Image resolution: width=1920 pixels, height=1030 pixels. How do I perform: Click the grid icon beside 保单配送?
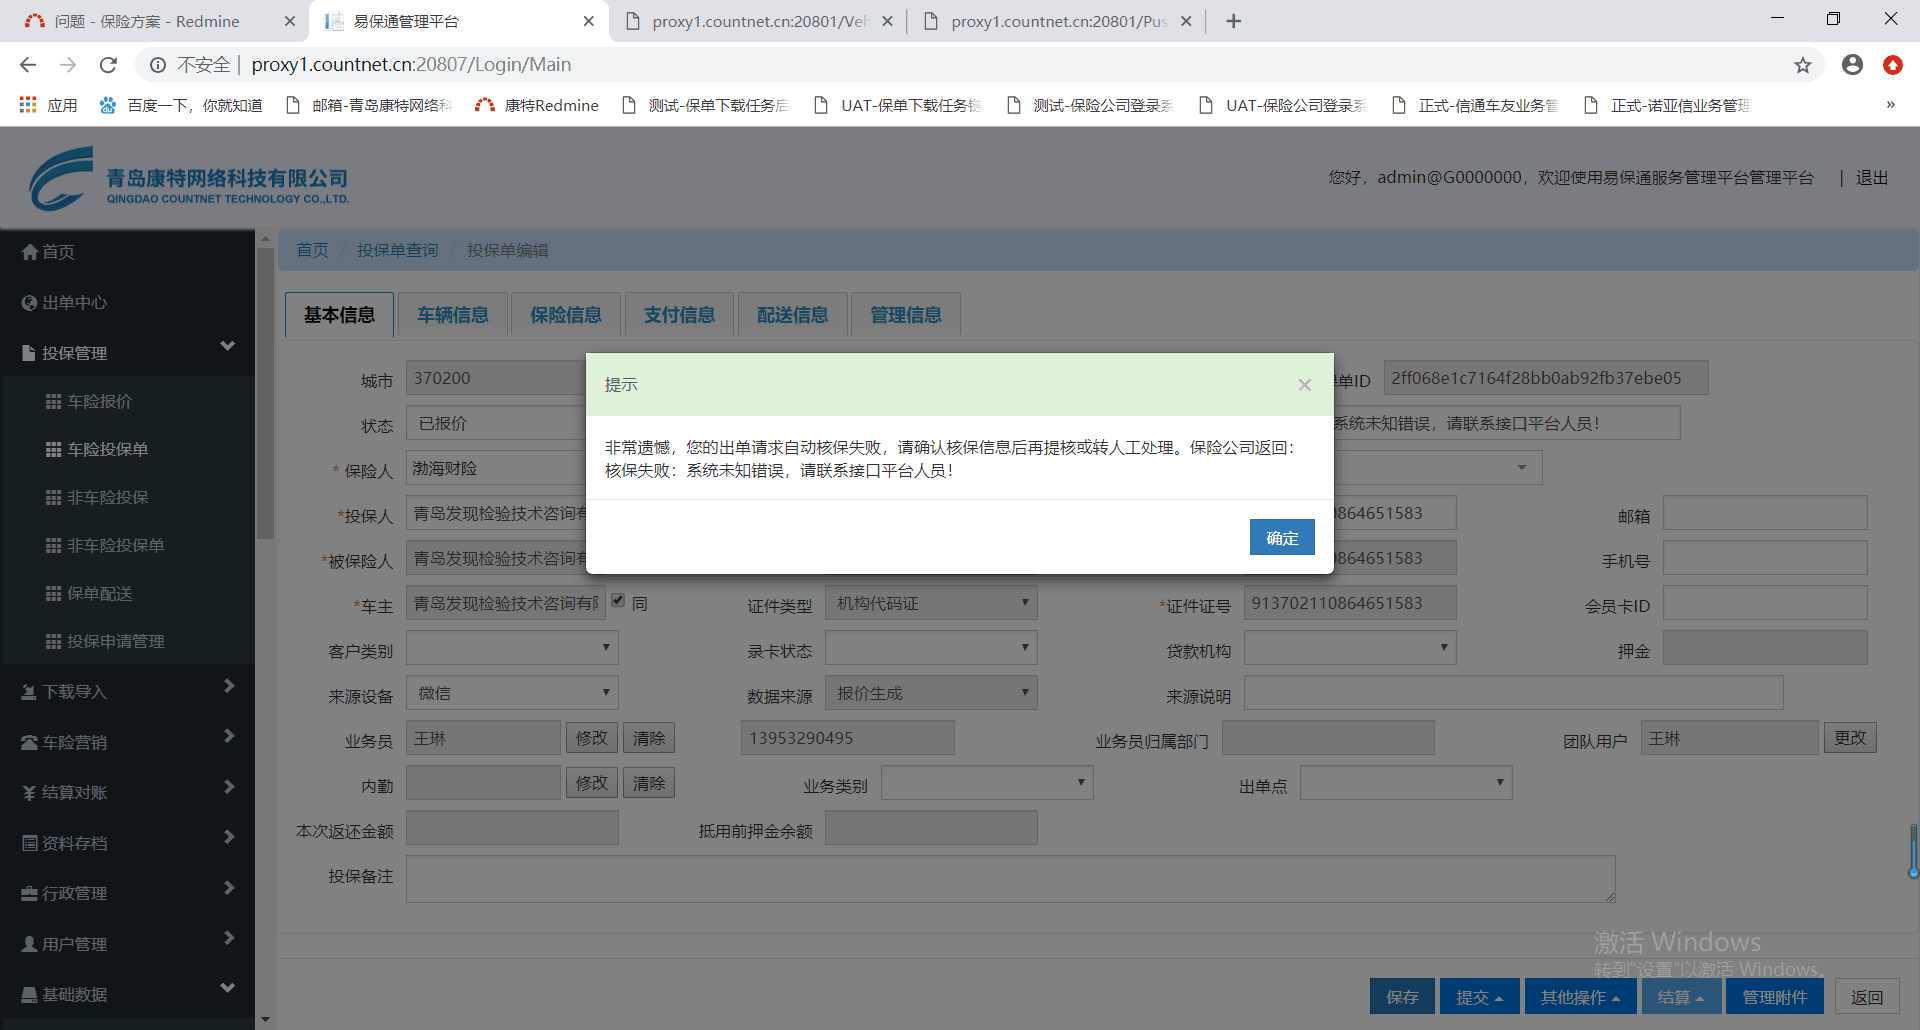(x=54, y=594)
